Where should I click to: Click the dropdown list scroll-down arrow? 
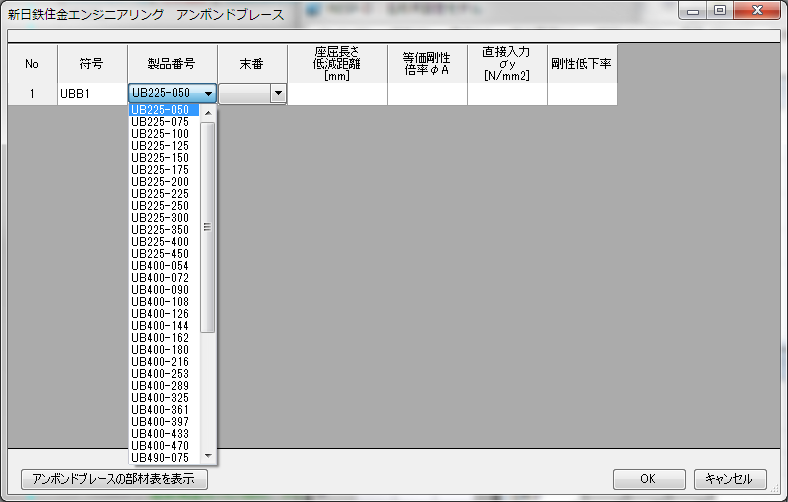click(x=208, y=456)
